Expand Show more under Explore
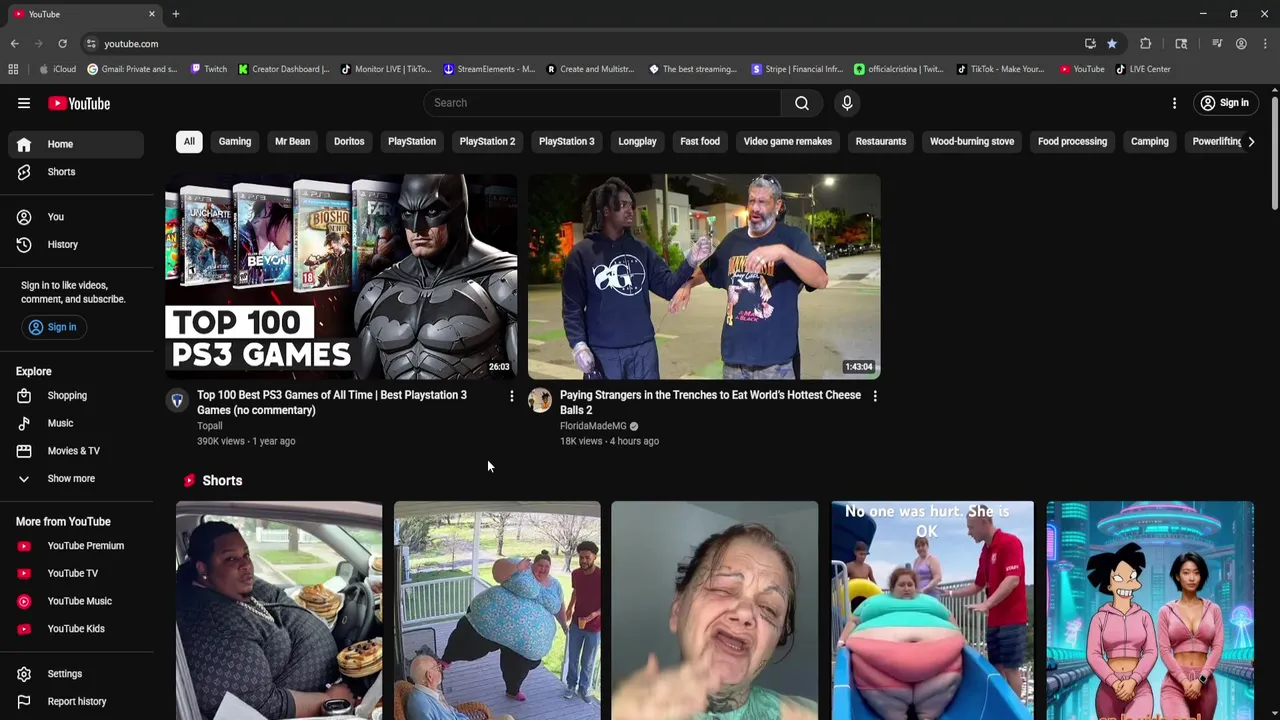Viewport: 1280px width, 720px height. click(76, 479)
